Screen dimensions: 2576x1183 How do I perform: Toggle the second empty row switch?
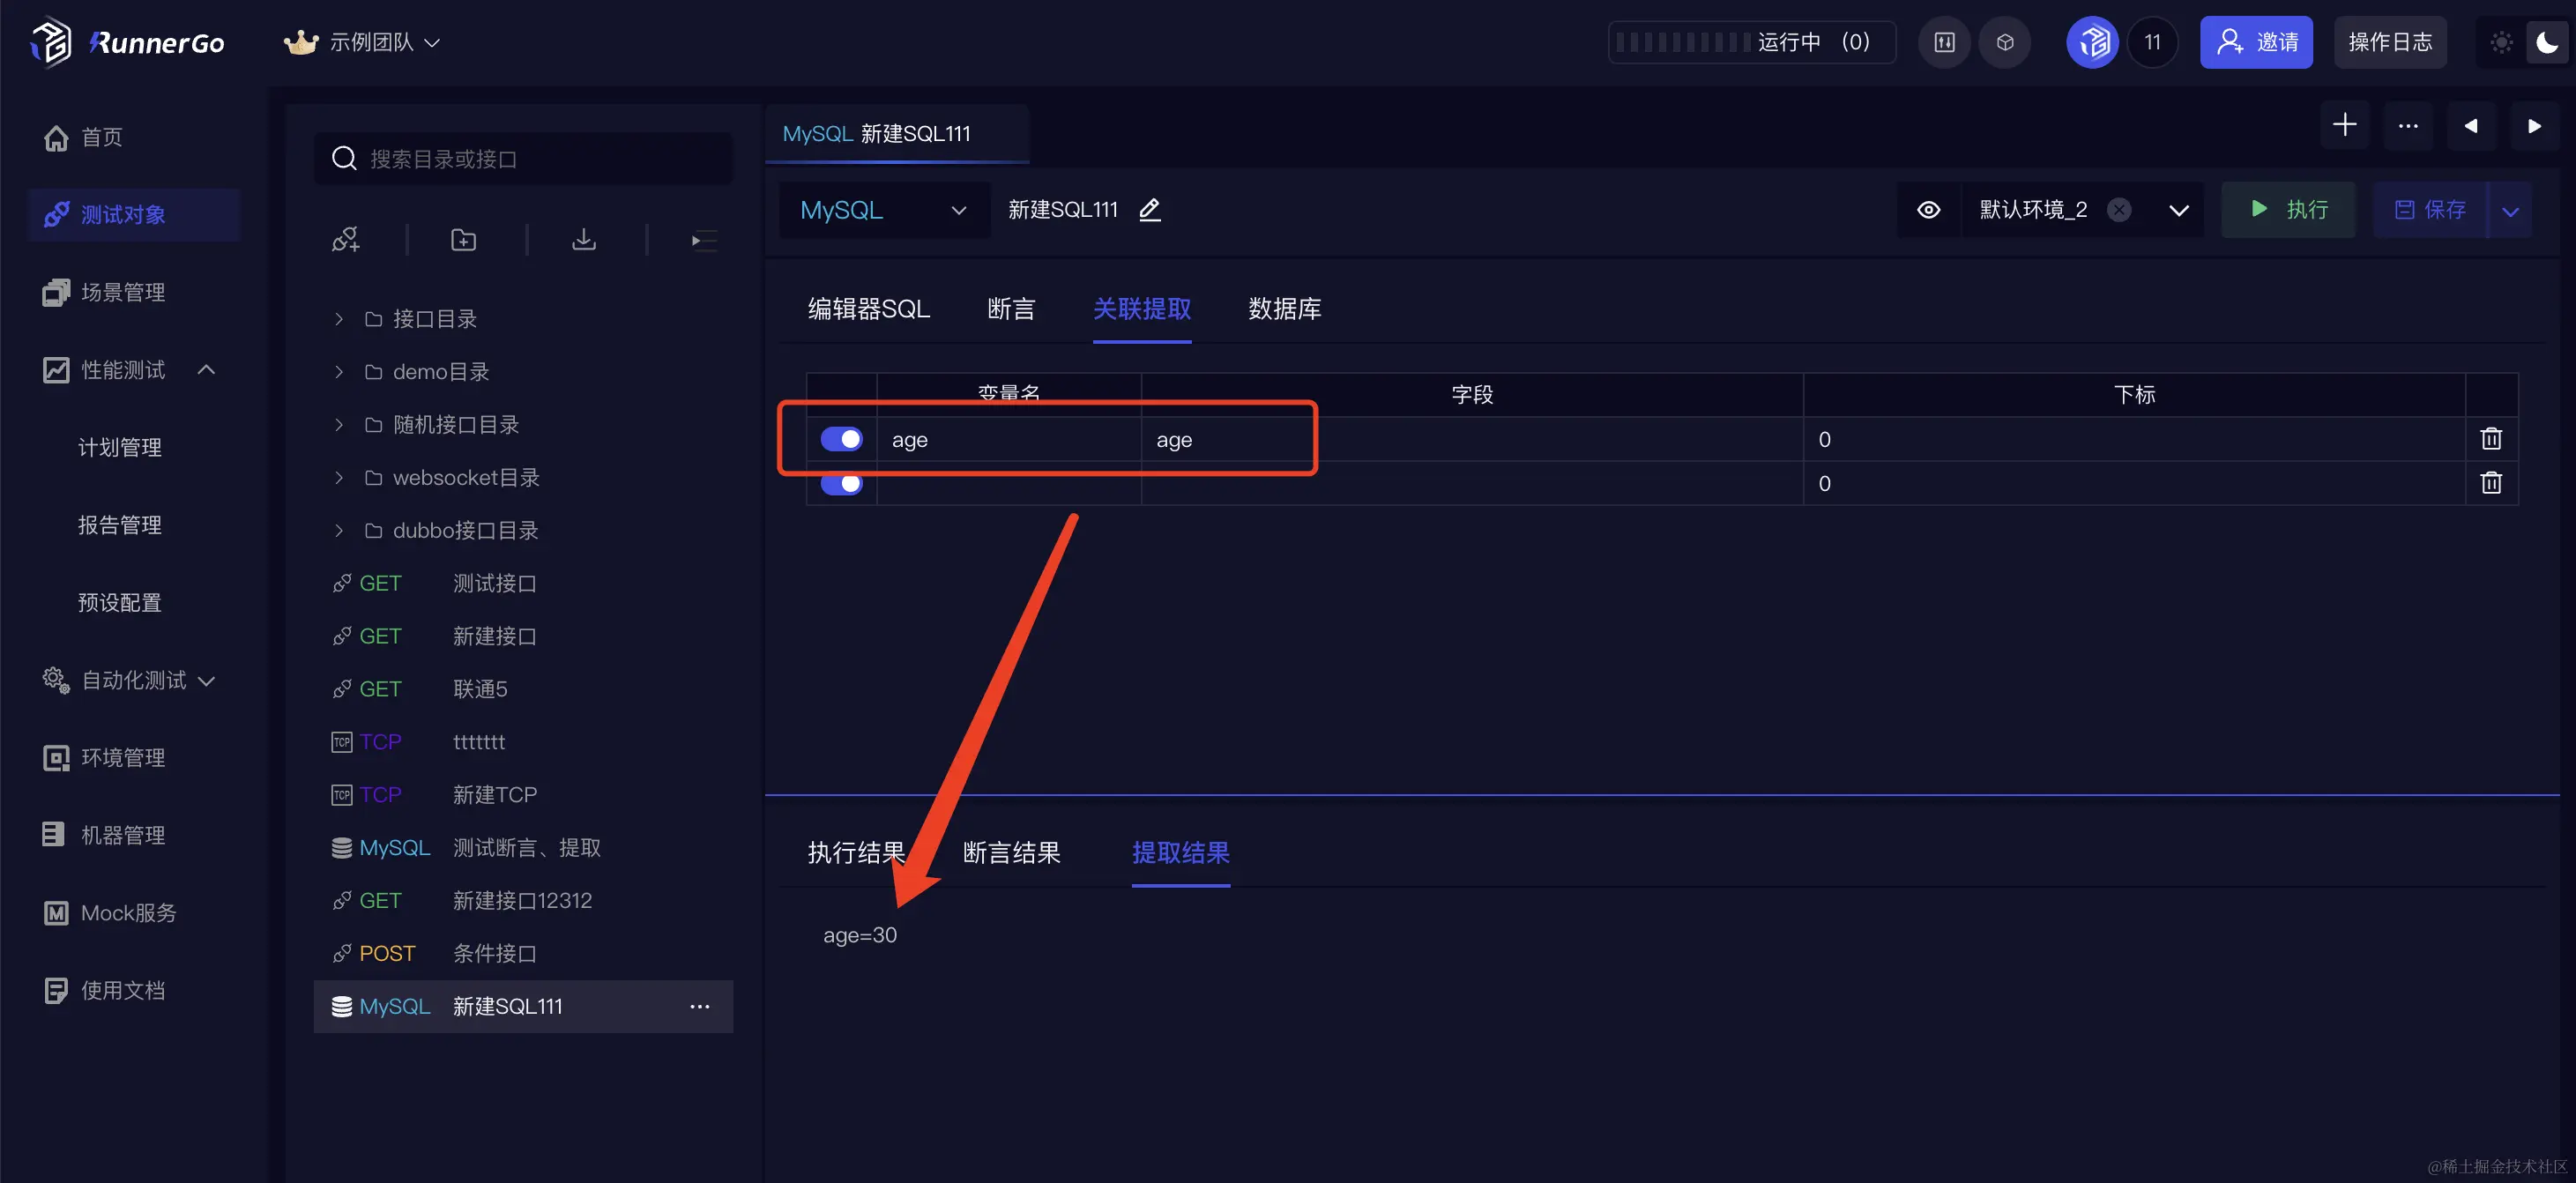[841, 484]
